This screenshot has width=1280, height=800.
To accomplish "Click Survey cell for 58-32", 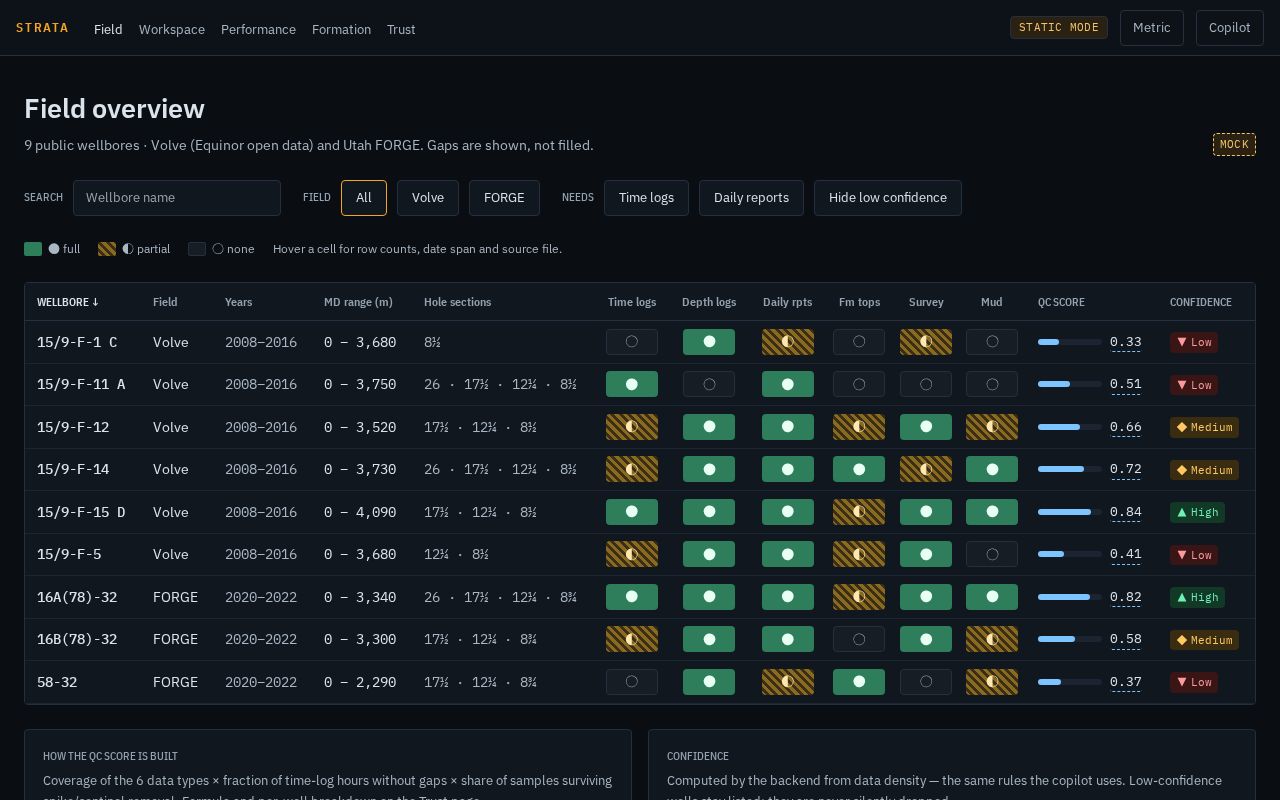I will [926, 682].
